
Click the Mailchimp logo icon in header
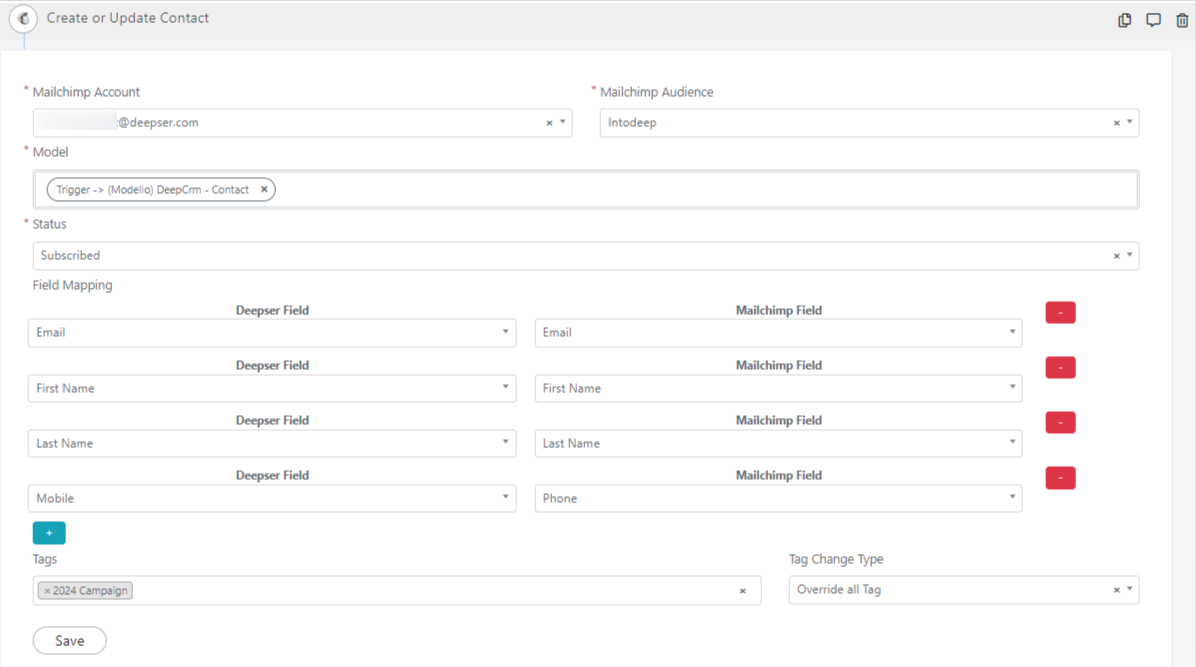pos(24,18)
